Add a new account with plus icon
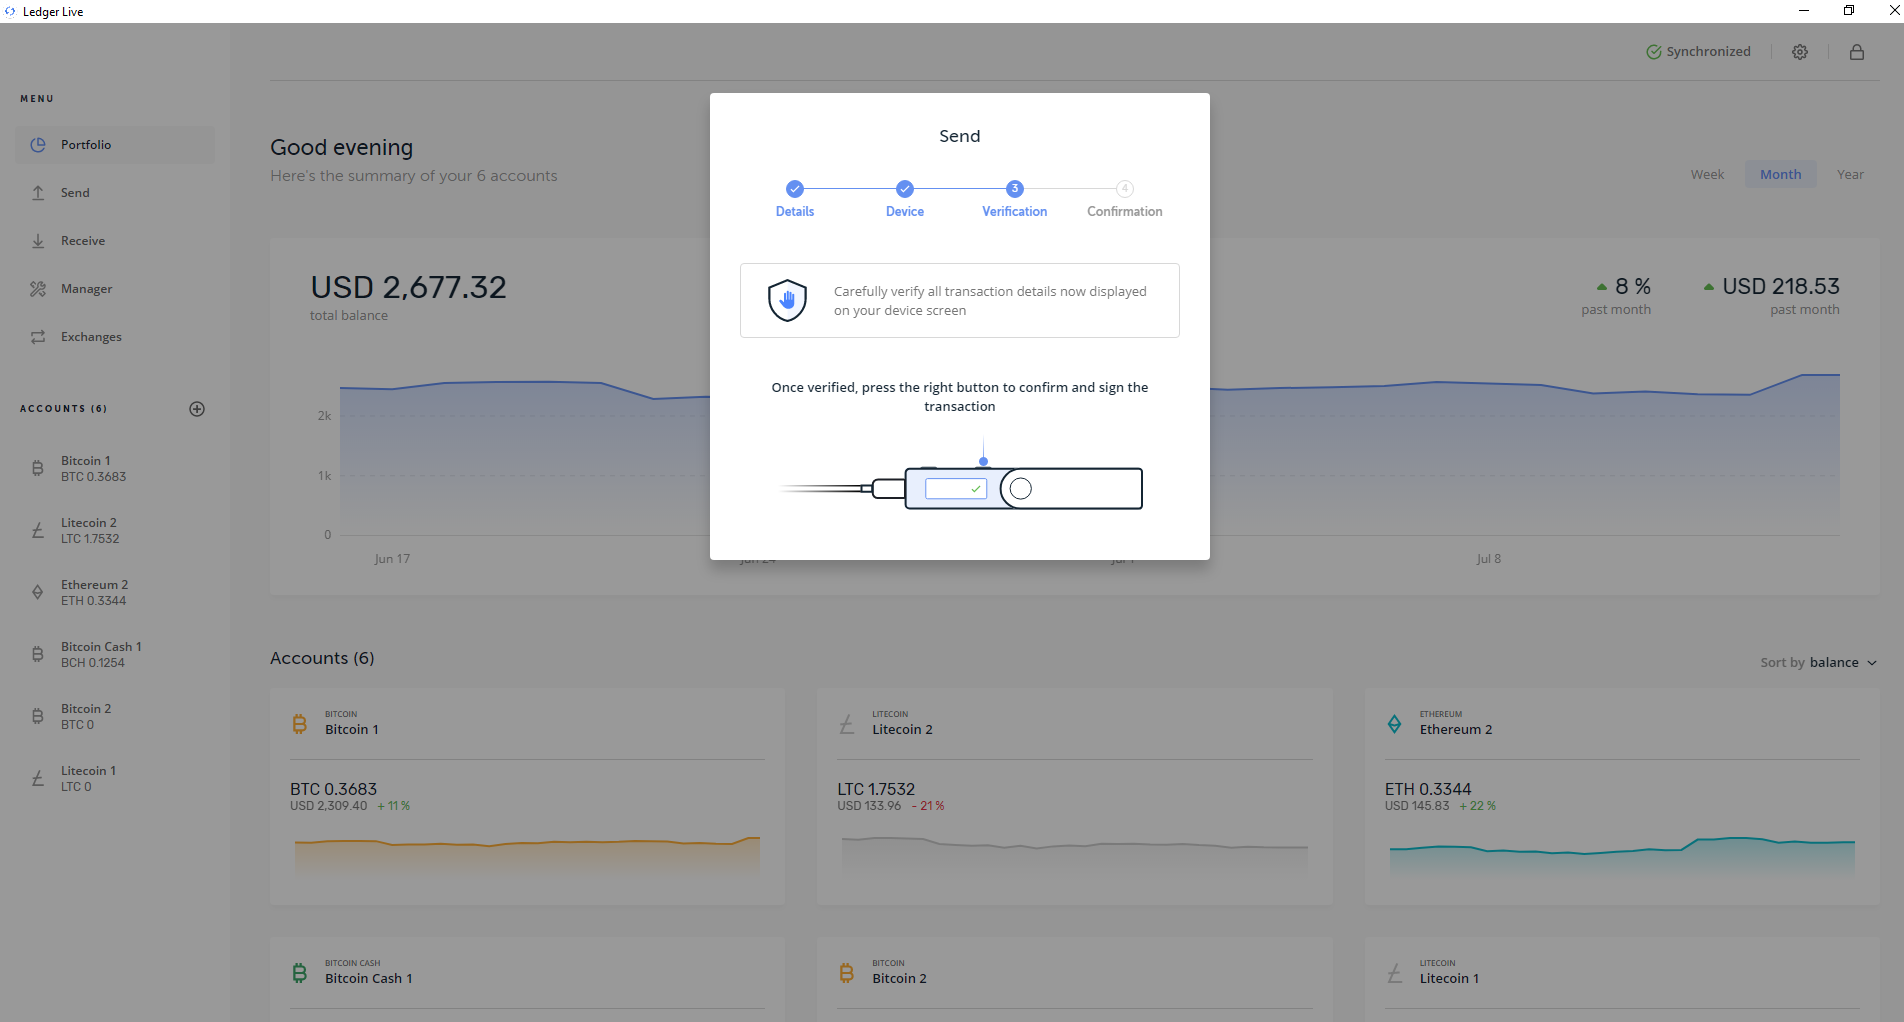Viewport: 1904px width, 1022px height. 197,409
